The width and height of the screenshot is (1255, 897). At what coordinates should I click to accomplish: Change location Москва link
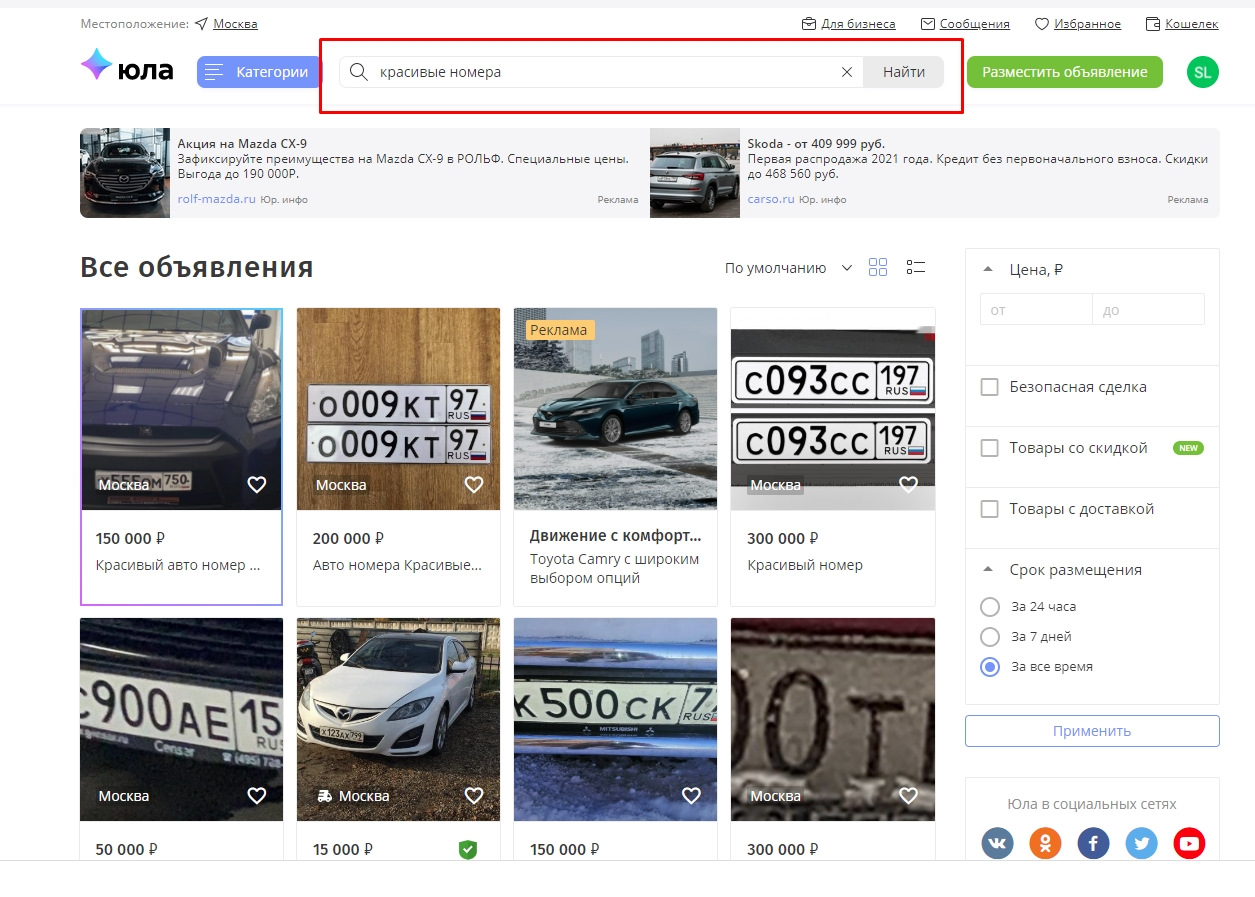click(235, 24)
